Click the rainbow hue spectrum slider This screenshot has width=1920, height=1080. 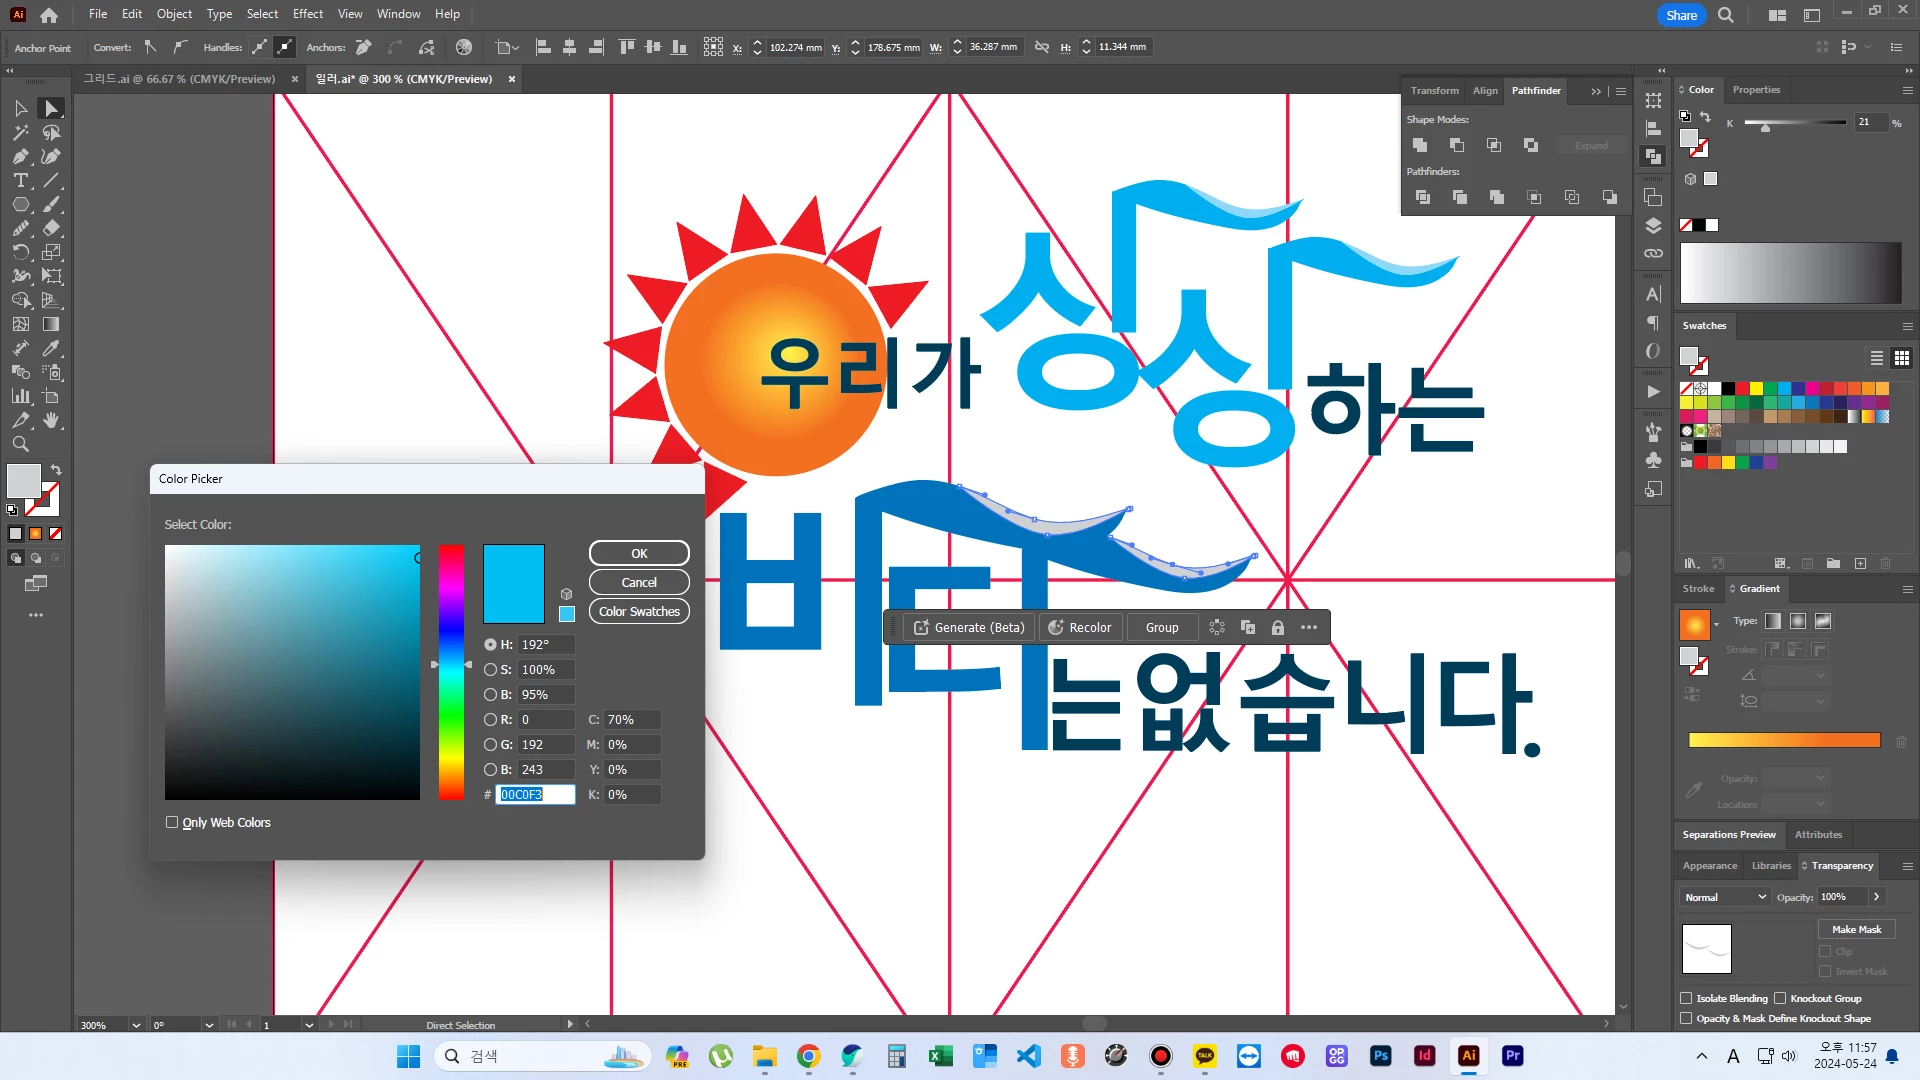click(451, 672)
